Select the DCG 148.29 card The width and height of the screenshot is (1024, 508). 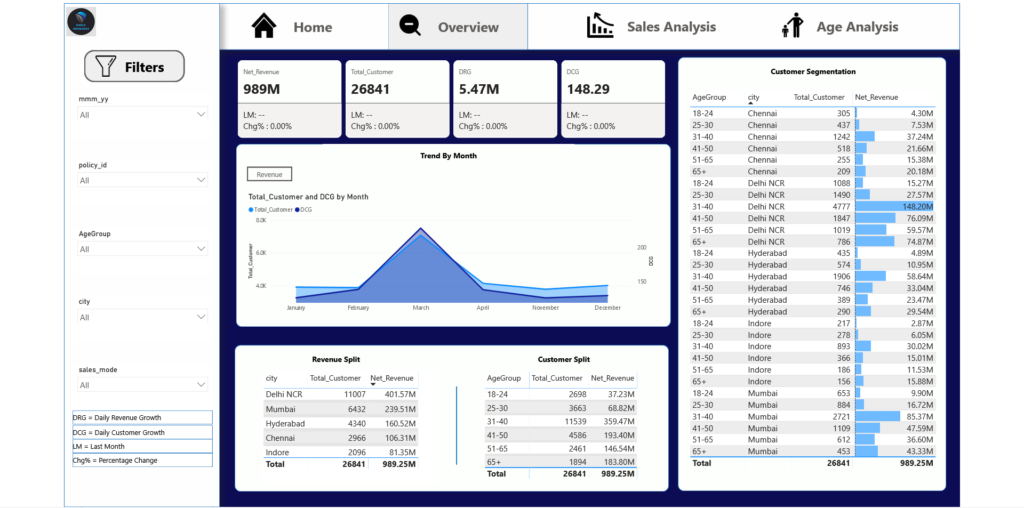click(x=613, y=99)
